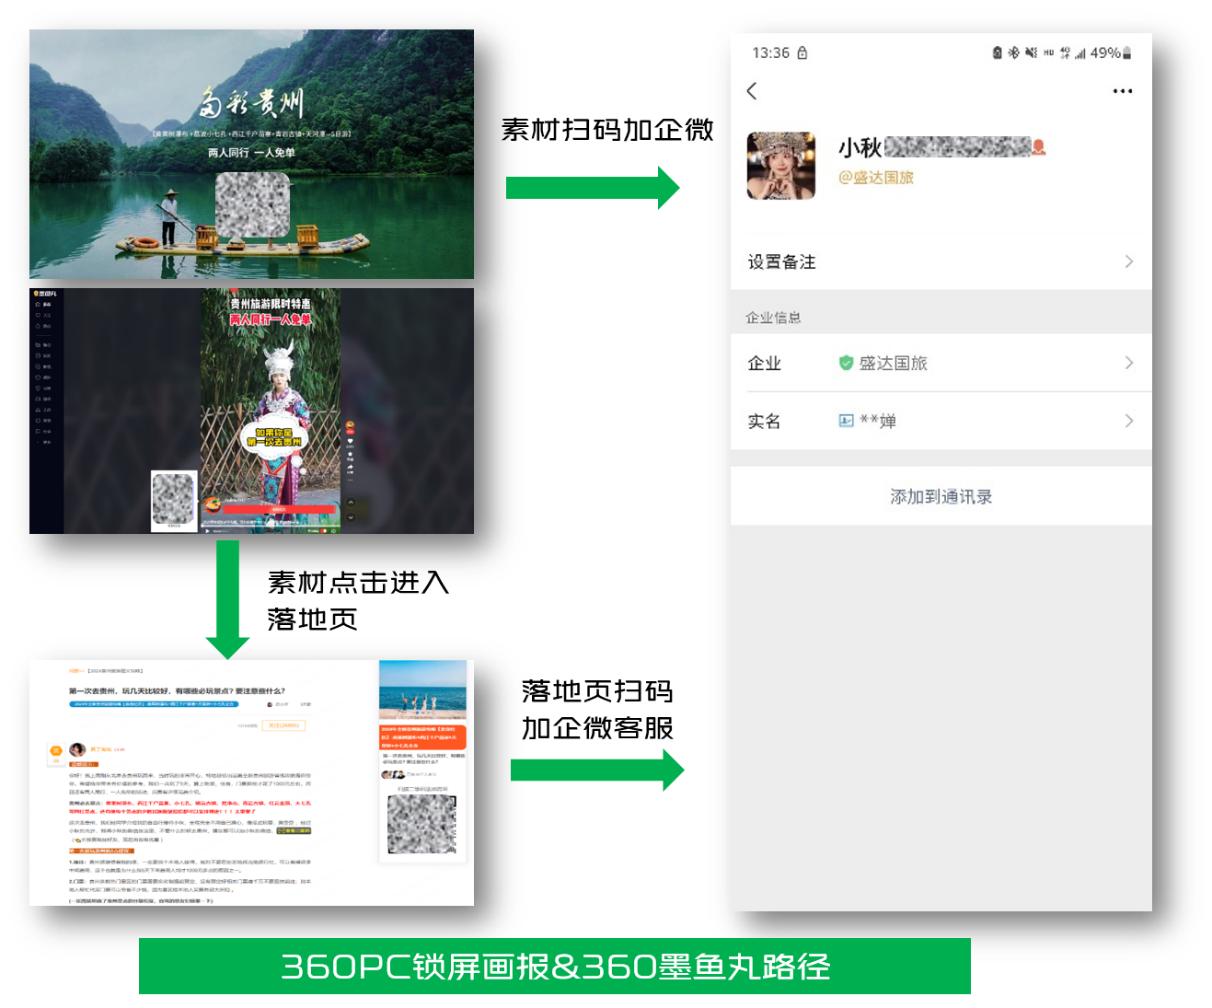Click the play button under the video
1212x1008 pixels.
(207, 530)
